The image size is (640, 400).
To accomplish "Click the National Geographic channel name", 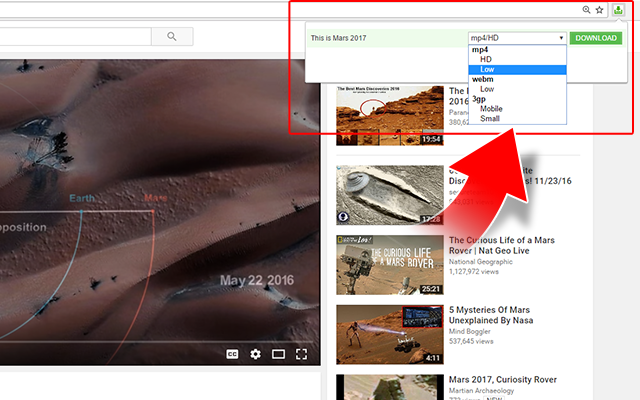I will pos(480,262).
